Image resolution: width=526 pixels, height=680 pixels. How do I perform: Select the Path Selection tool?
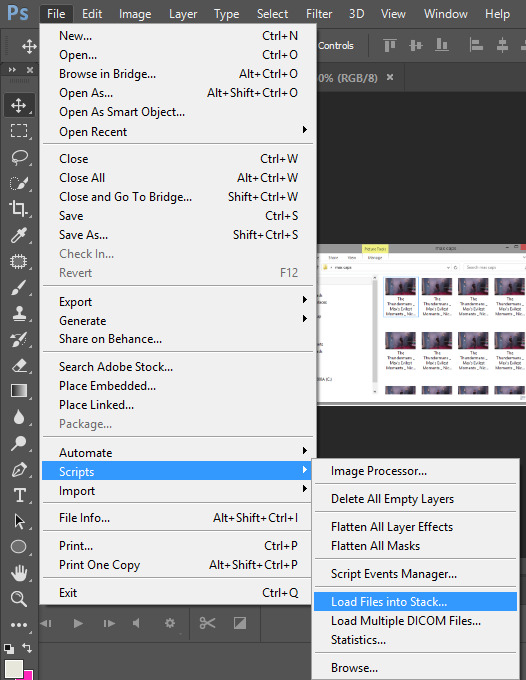click(19, 521)
